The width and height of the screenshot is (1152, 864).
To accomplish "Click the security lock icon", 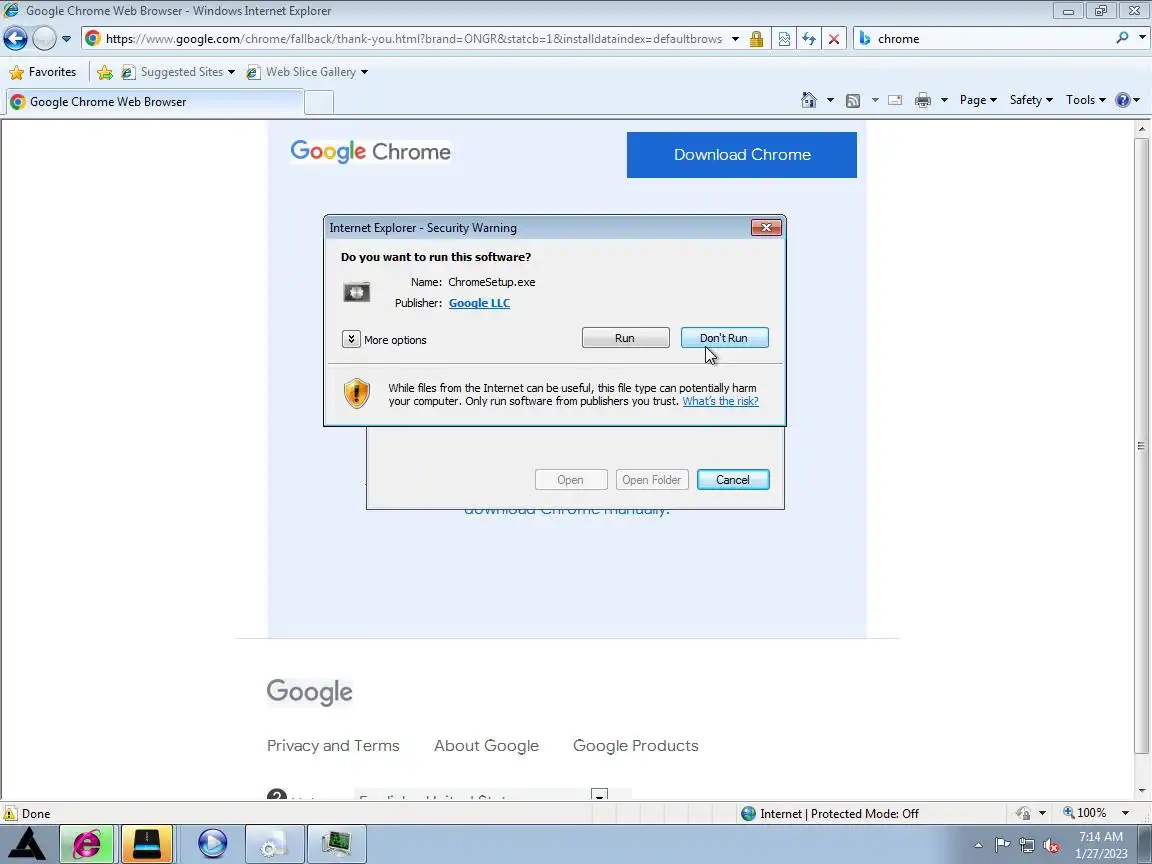I will click(x=756, y=38).
